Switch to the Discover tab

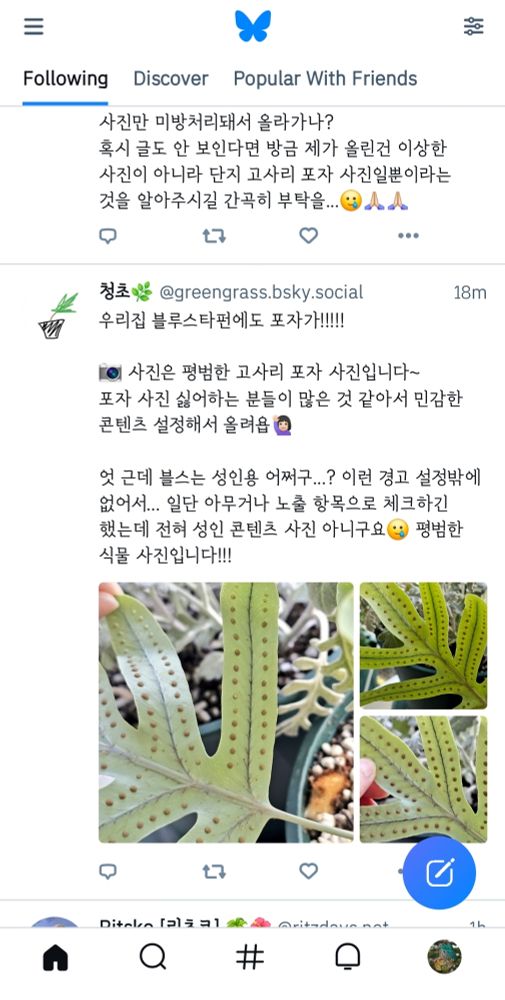(171, 78)
